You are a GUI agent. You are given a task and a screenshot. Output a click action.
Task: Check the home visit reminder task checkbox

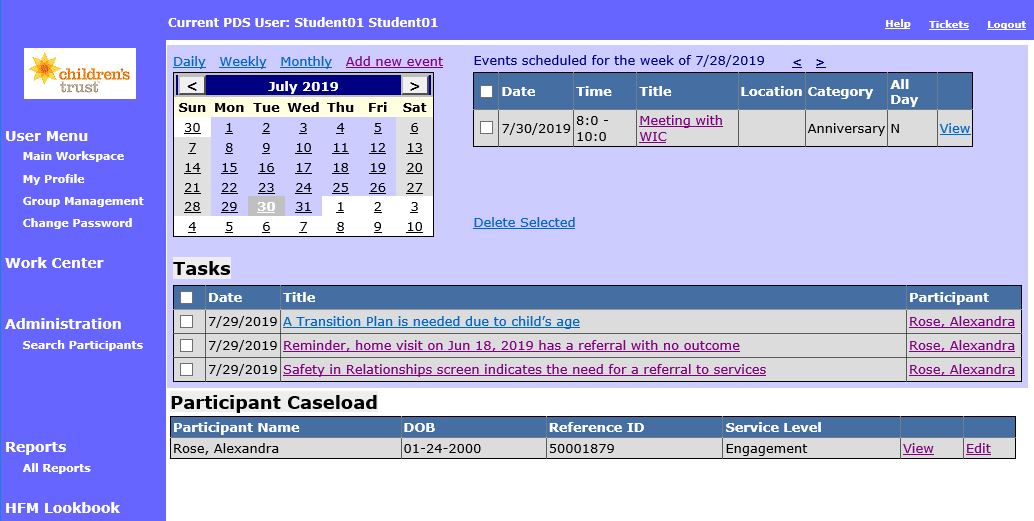(x=187, y=346)
